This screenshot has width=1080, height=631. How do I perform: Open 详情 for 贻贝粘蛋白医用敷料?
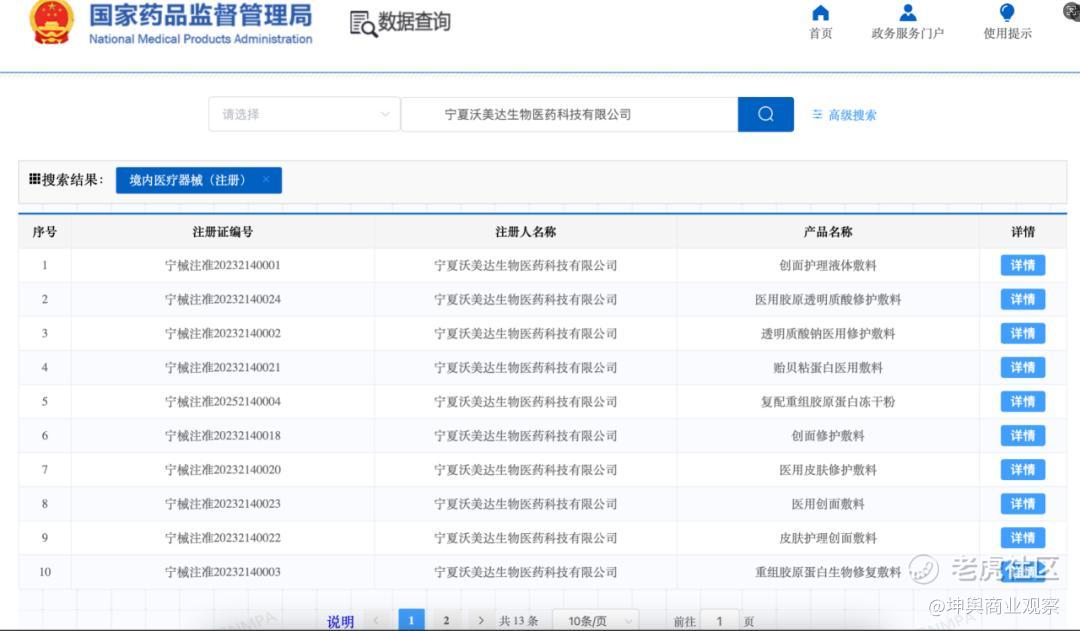click(1022, 367)
